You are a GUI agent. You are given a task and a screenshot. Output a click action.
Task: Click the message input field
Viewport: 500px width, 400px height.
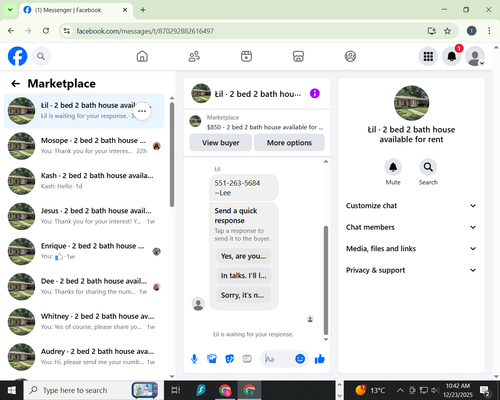click(x=278, y=359)
